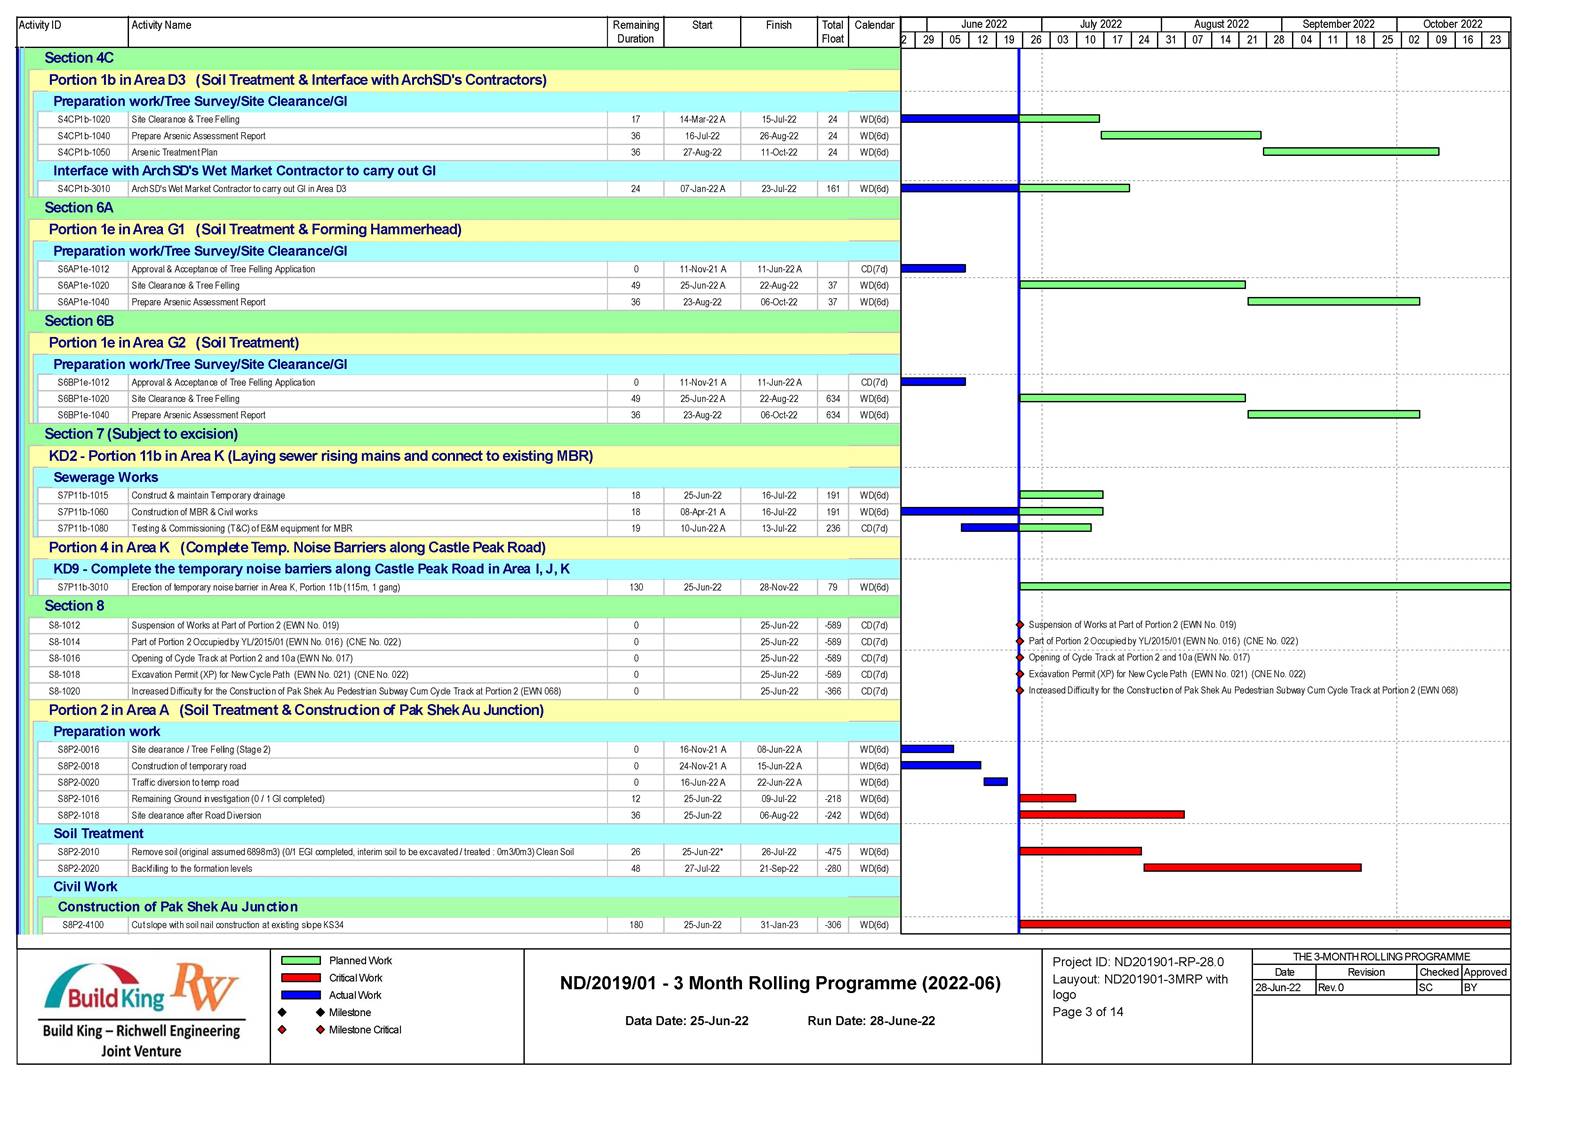Select Portion 2 in Area A row
The height and width of the screenshot is (1123, 1588).
pyautogui.click(x=464, y=710)
